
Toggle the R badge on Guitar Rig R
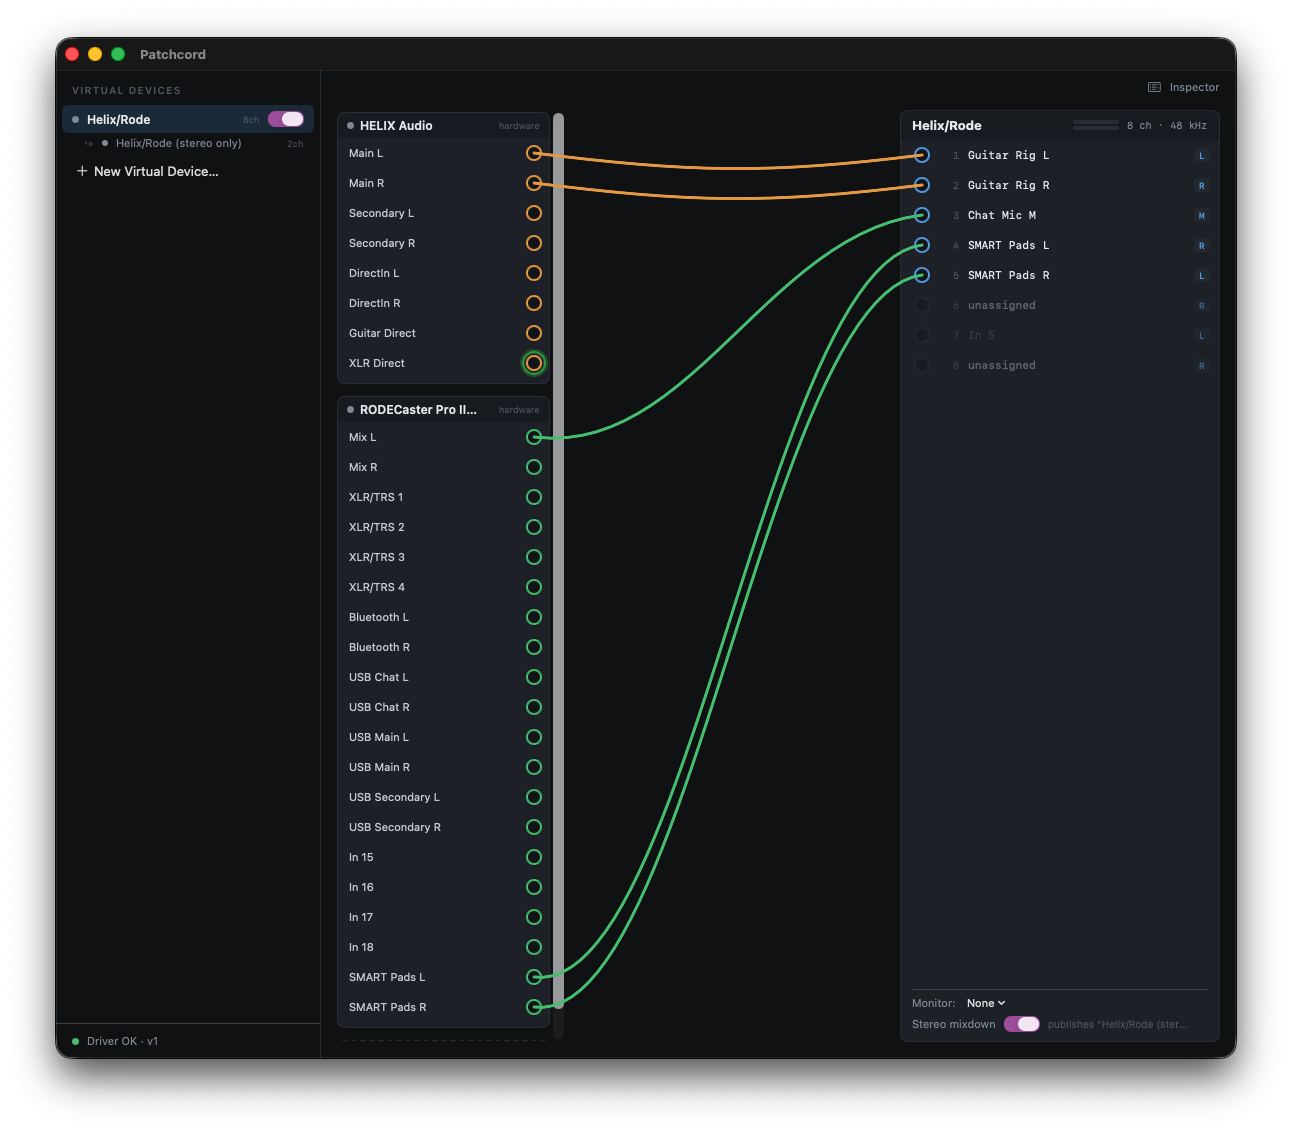pyautogui.click(x=1202, y=186)
